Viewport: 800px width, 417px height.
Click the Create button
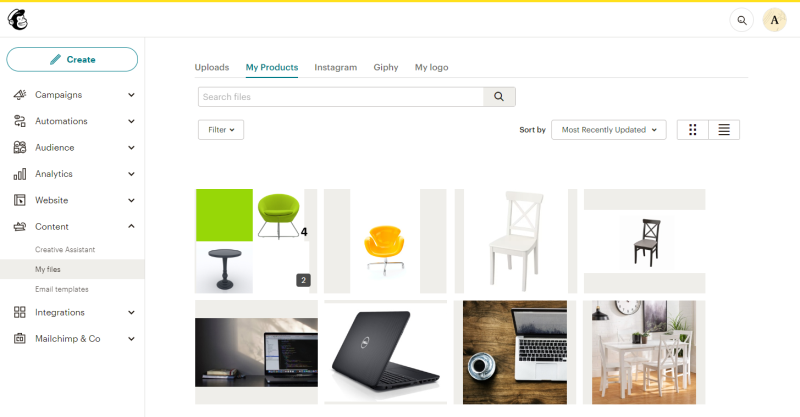pos(72,59)
